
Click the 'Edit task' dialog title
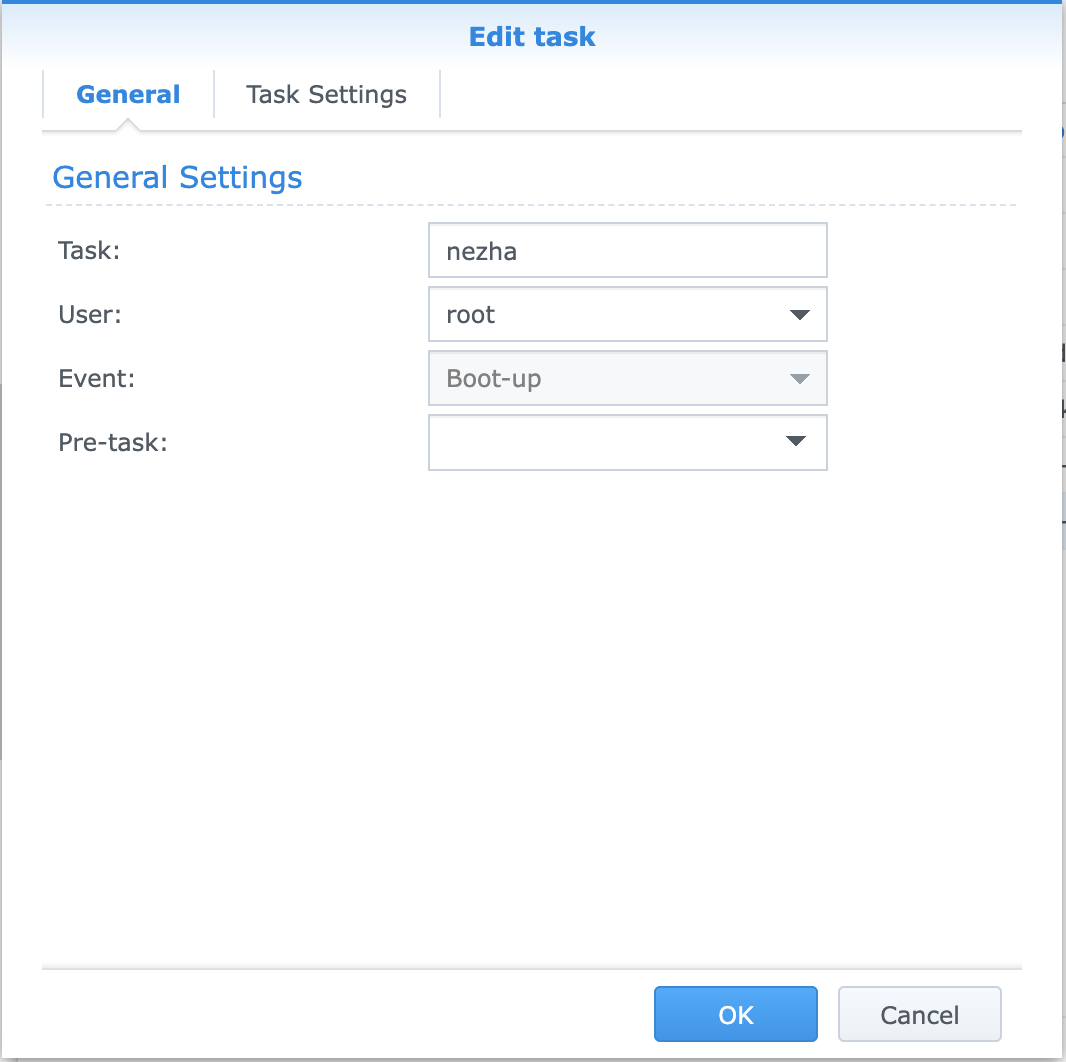click(532, 37)
